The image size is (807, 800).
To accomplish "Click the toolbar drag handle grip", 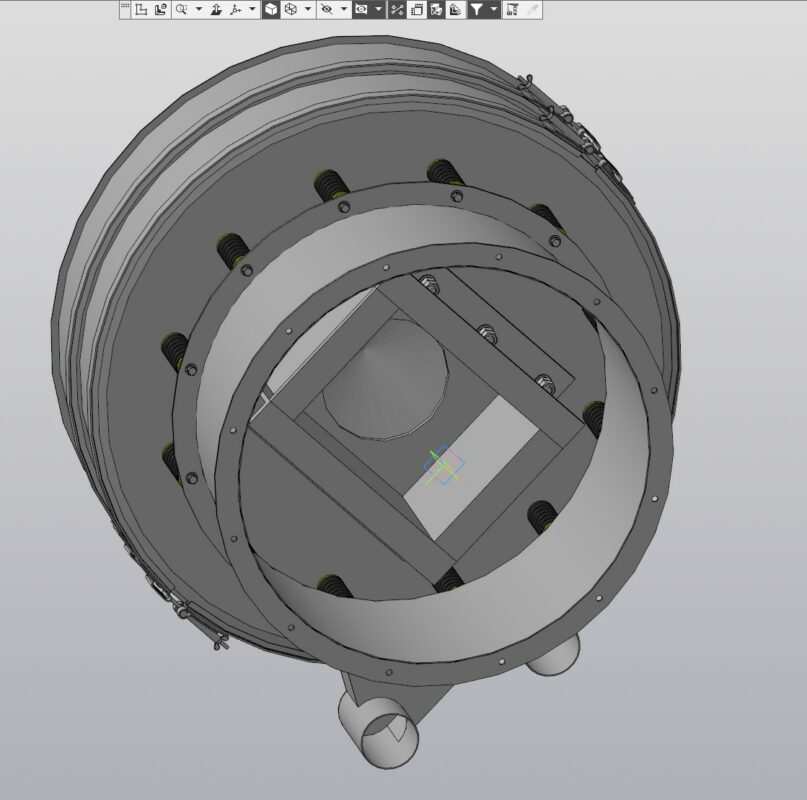I will tap(124, 9).
